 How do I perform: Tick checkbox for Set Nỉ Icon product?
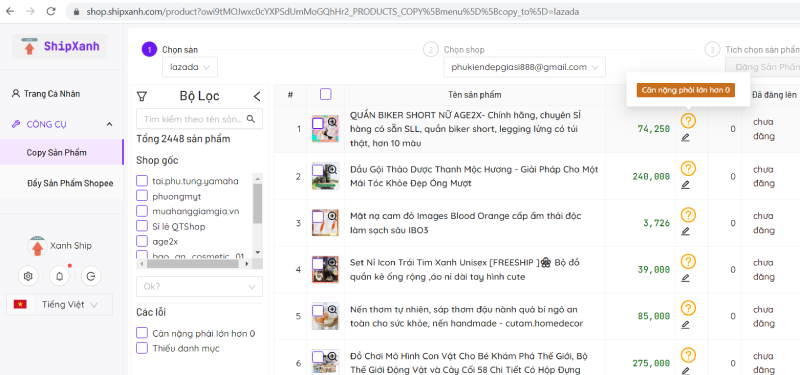click(318, 264)
